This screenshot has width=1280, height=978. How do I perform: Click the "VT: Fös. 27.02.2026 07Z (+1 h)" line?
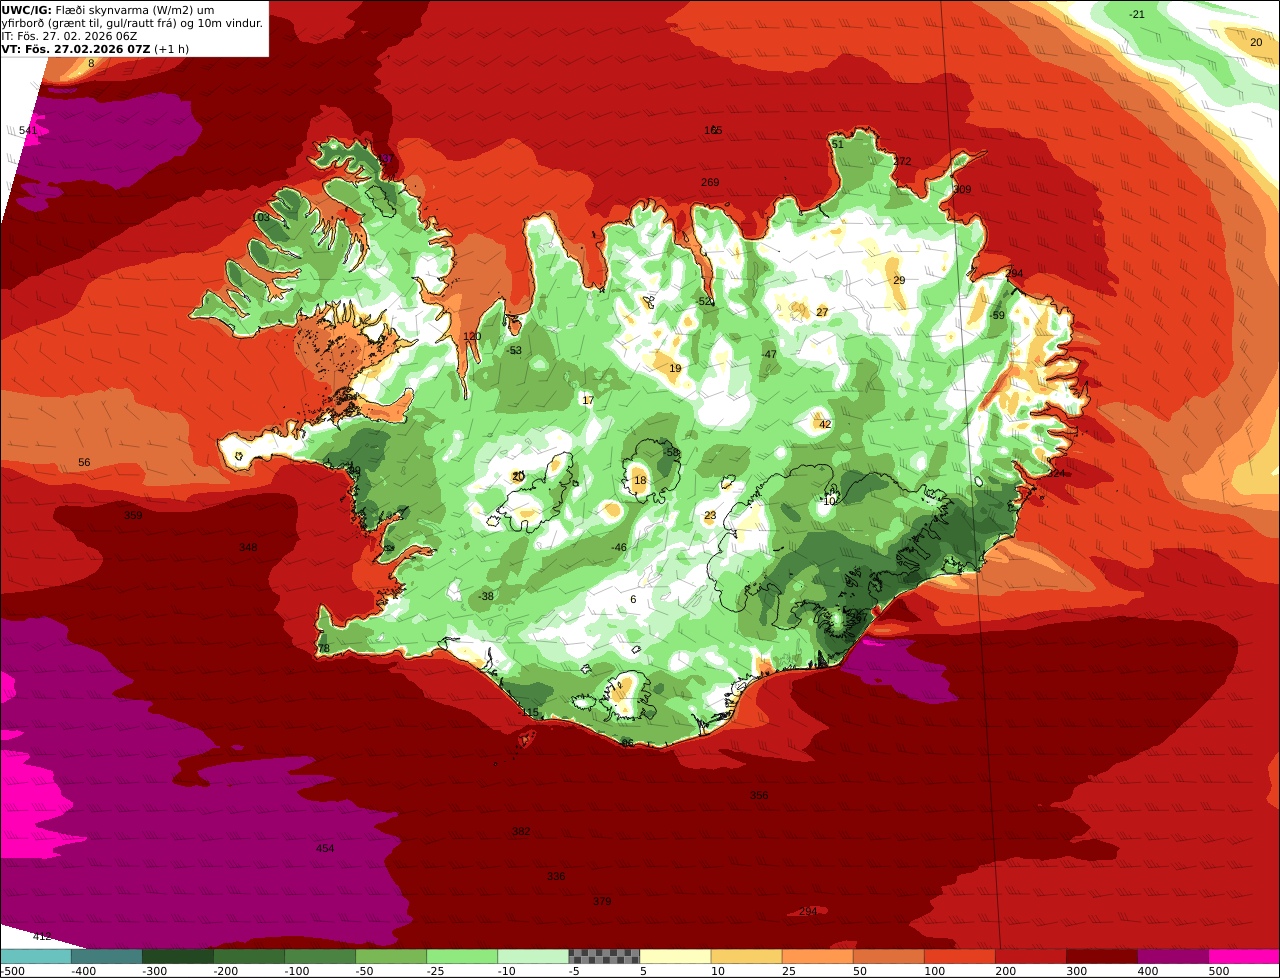click(95, 49)
